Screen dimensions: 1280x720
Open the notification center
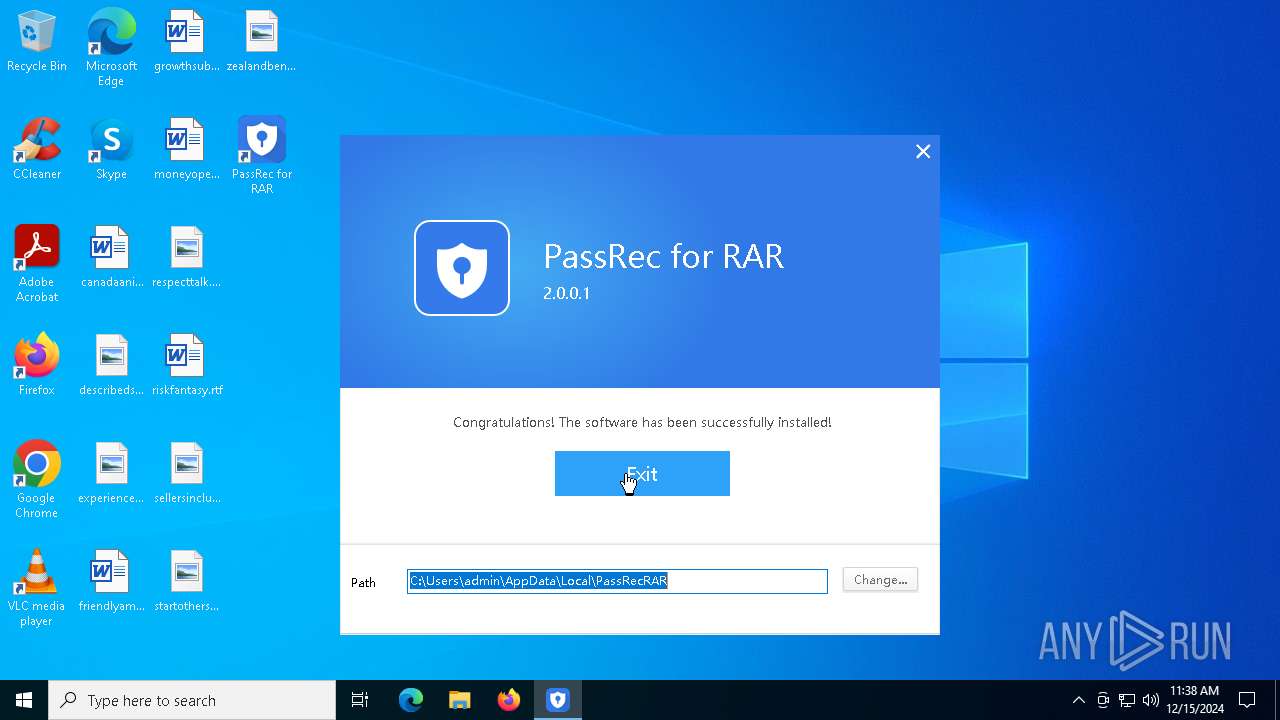pos(1247,700)
